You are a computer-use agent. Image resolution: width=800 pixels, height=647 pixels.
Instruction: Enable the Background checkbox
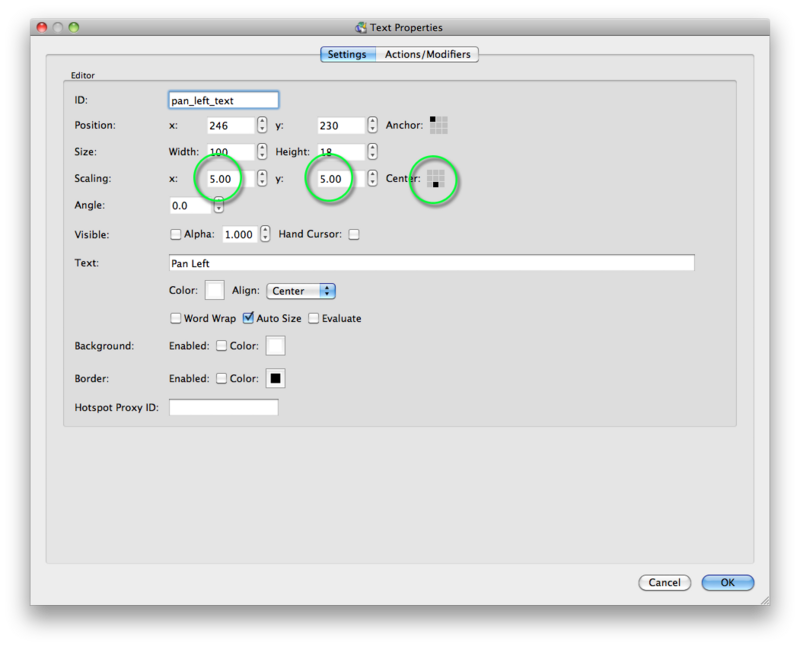click(x=221, y=346)
